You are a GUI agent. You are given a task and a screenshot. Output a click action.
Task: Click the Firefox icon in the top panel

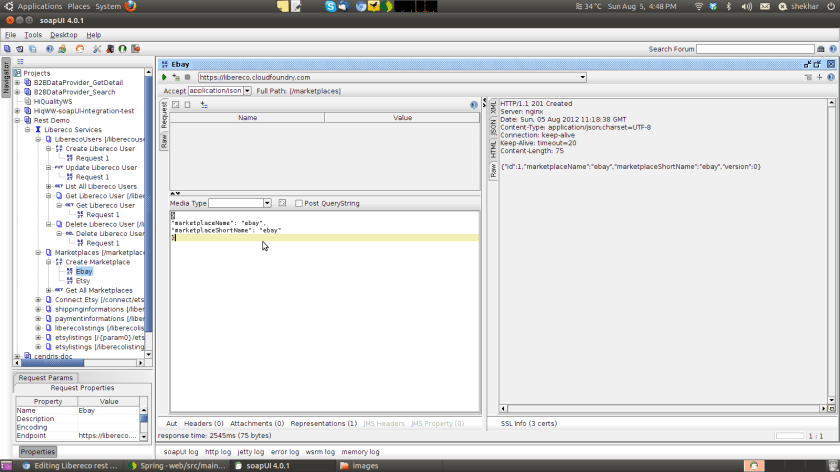point(131,6)
